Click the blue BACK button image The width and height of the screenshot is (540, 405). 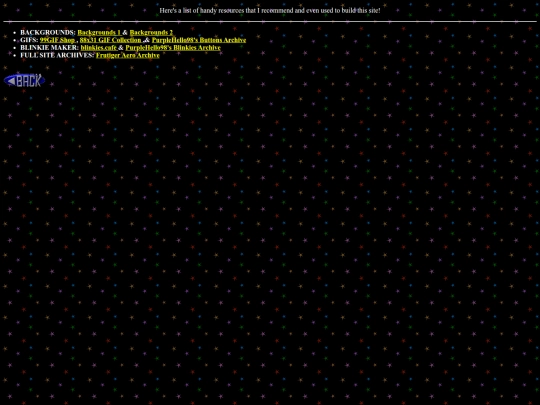coord(24,81)
